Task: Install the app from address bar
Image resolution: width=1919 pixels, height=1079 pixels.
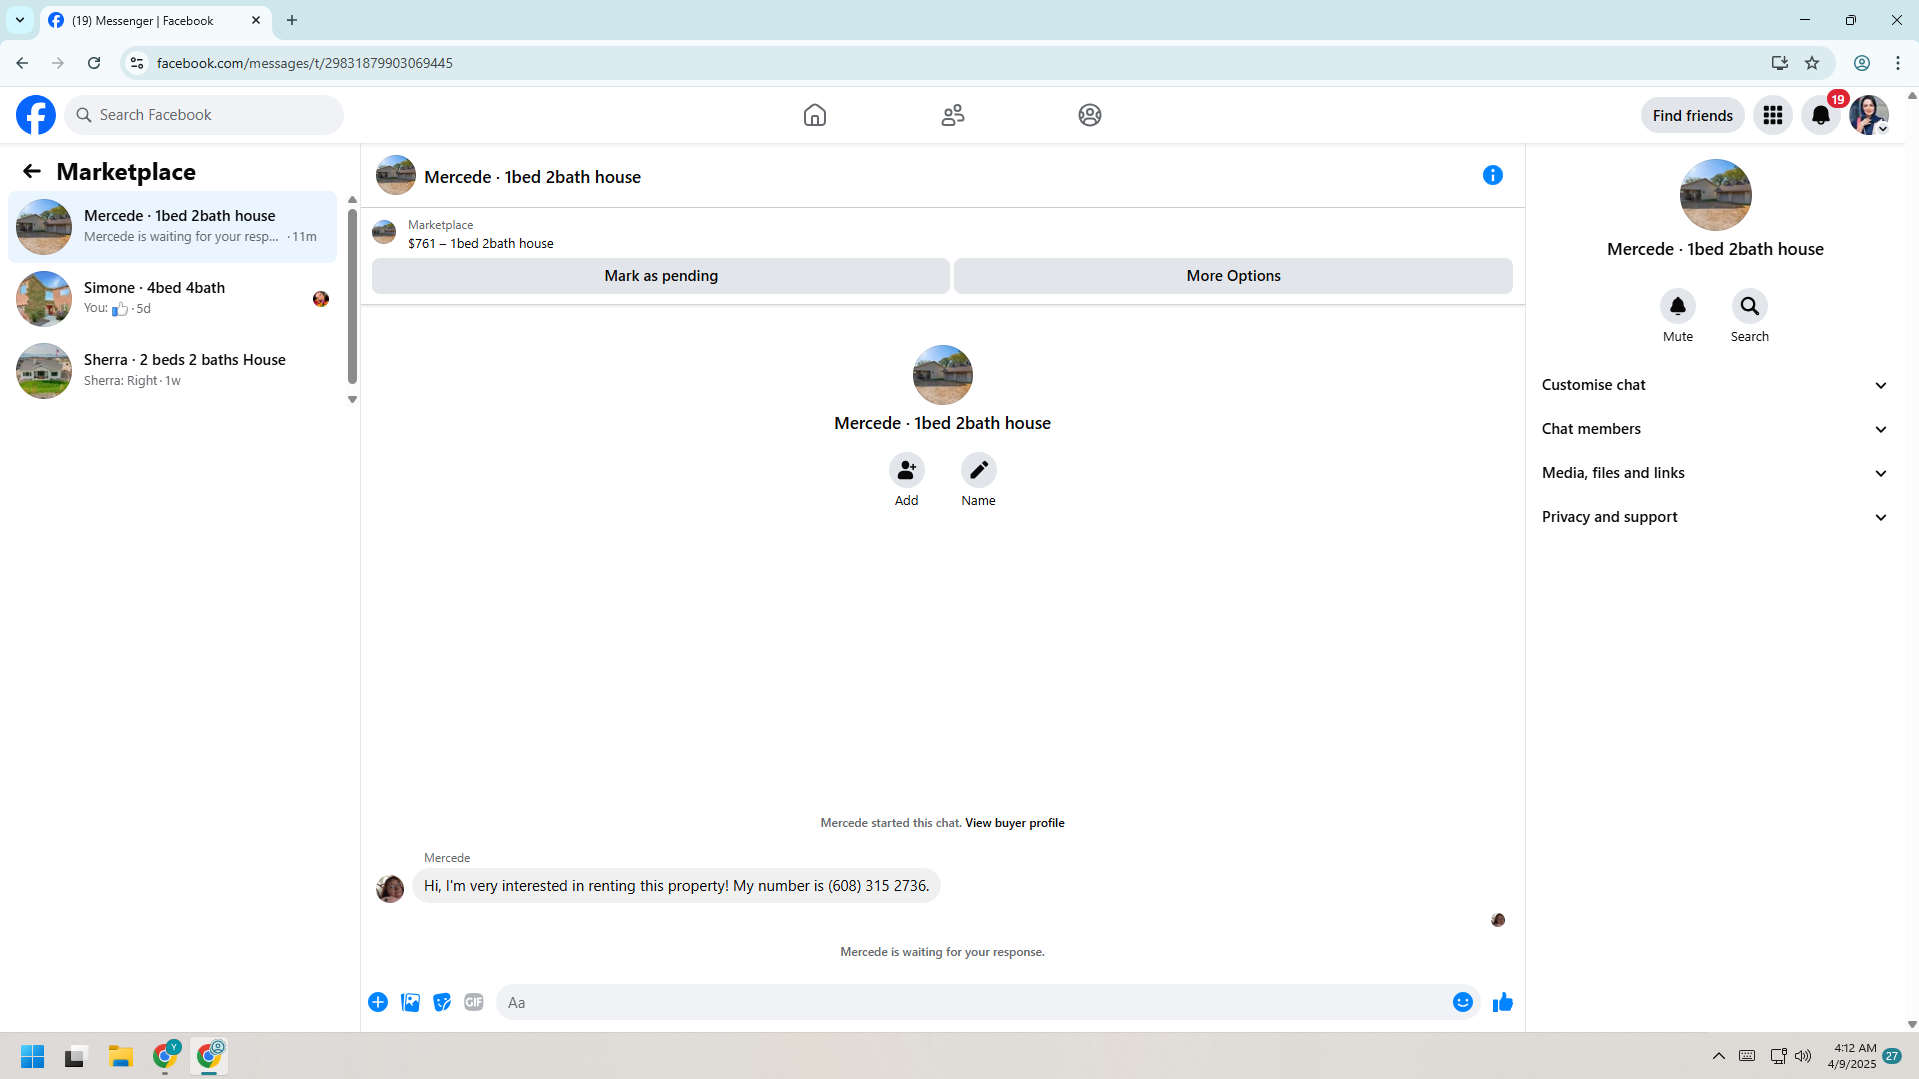Action: tap(1780, 63)
